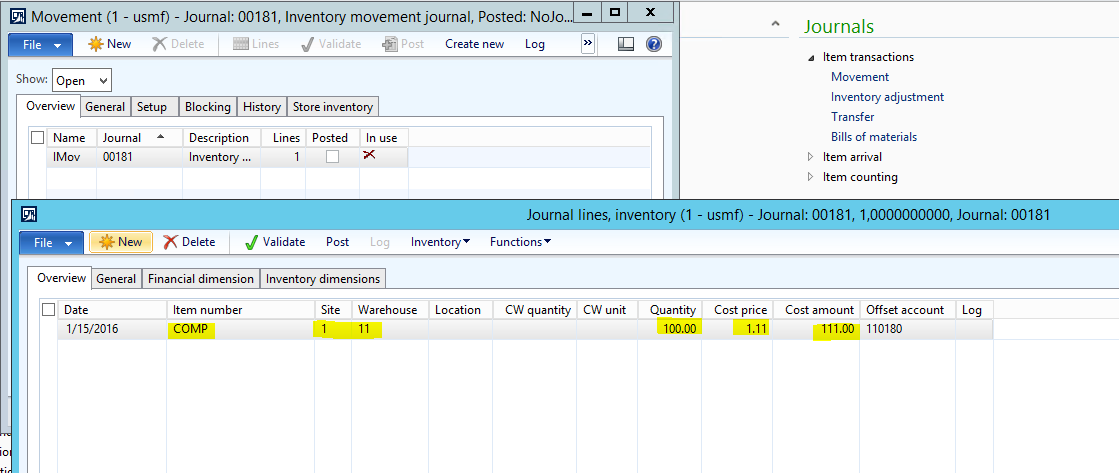The image size is (1119, 473).
Task: Click the view layout icon beside help
Action: [x=626, y=44]
